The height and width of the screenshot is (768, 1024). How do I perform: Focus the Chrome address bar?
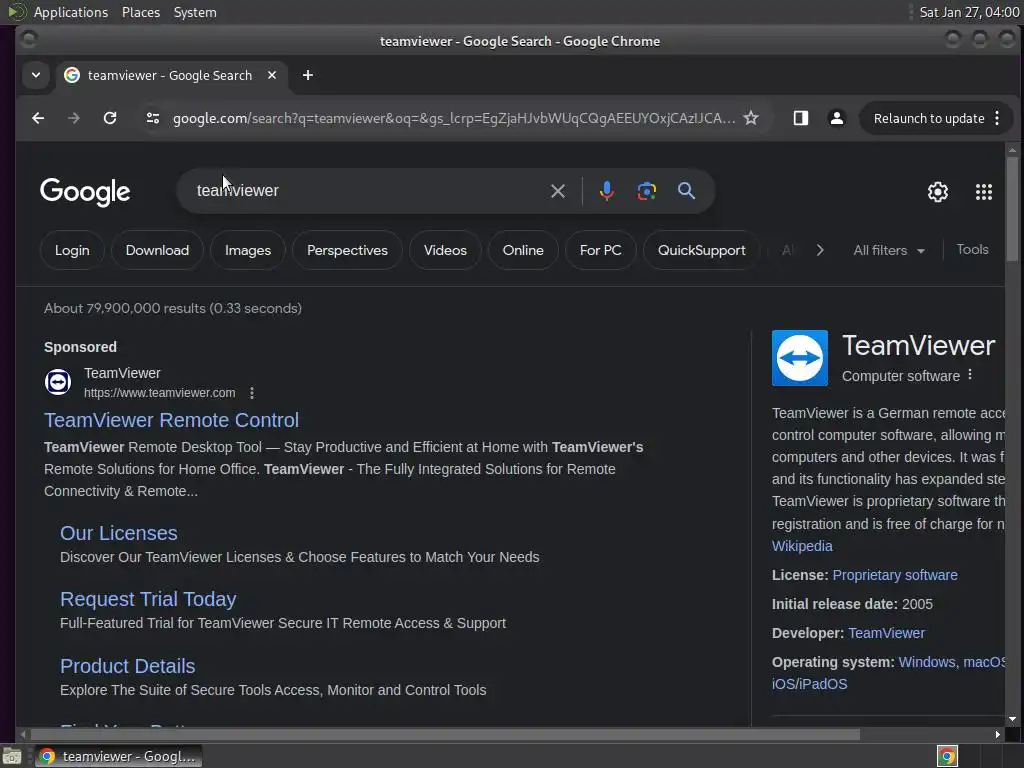pyautogui.click(x=453, y=118)
